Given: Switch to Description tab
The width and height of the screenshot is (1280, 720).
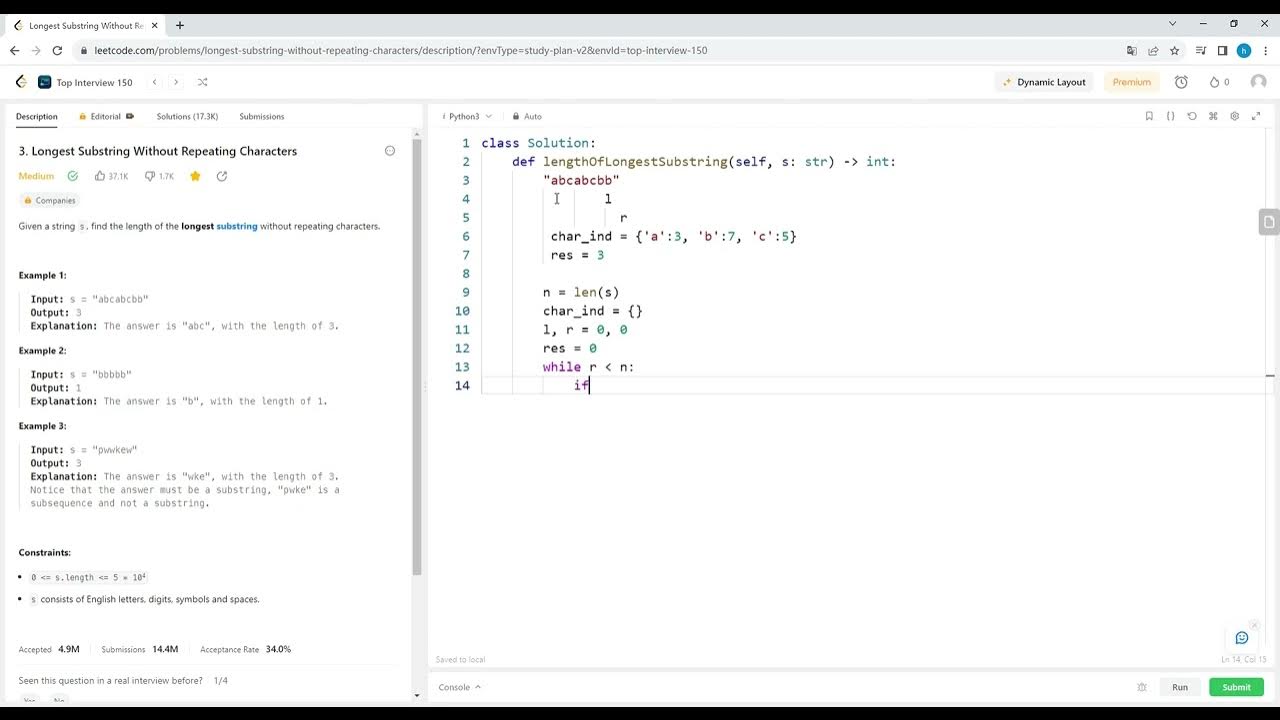Looking at the screenshot, I should [37, 116].
